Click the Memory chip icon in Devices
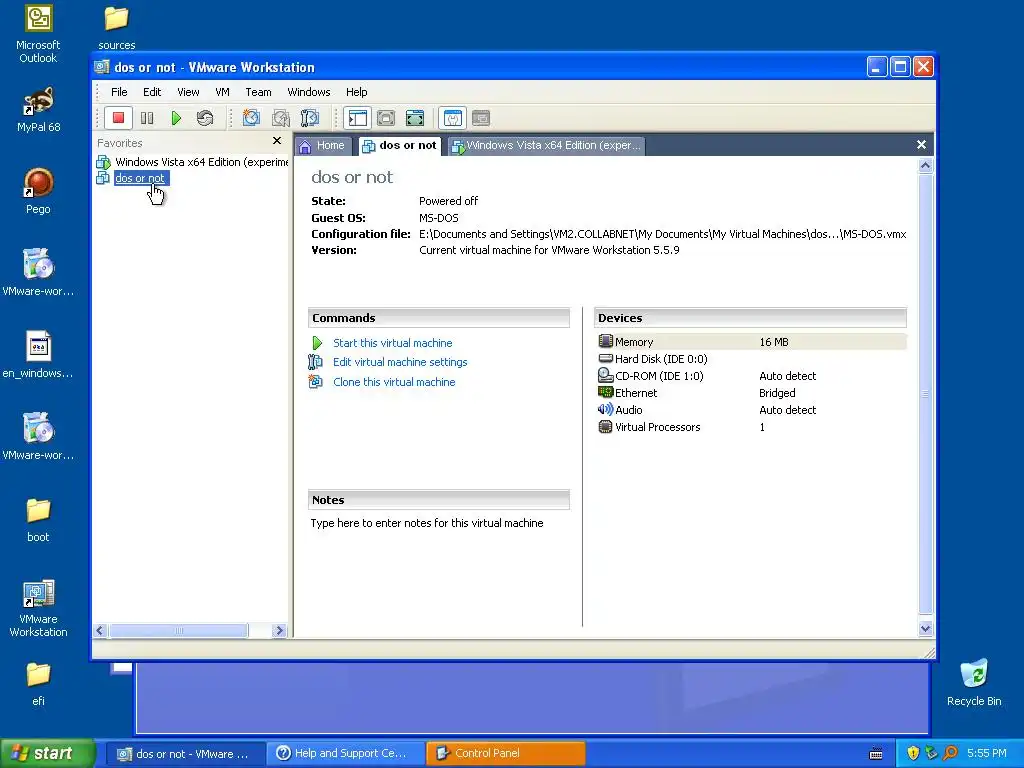 coord(605,342)
